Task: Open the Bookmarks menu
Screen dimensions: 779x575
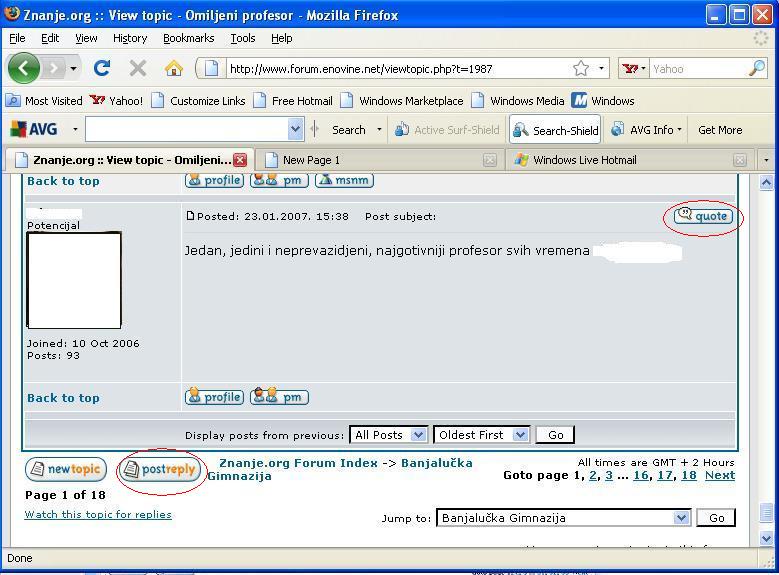Action: click(188, 38)
